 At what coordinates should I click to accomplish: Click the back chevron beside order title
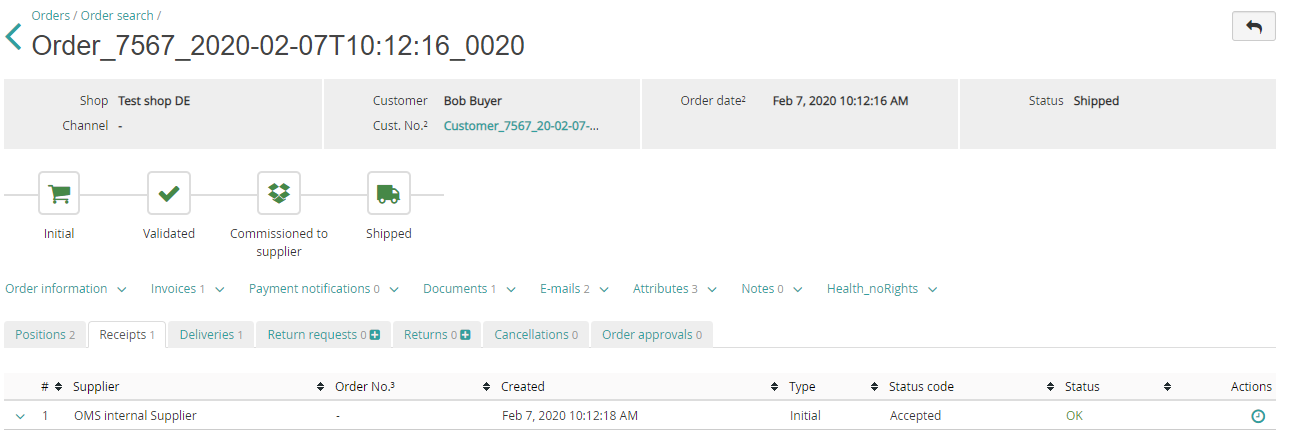13,38
